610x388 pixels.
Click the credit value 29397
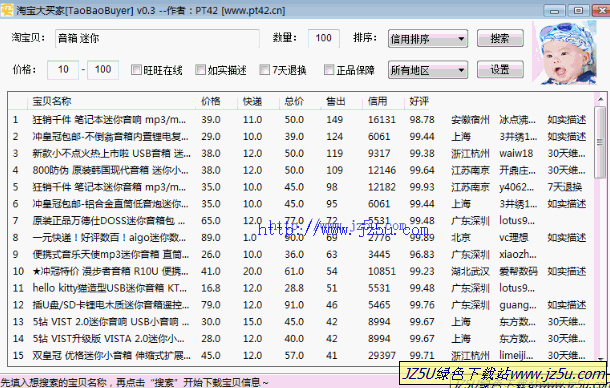coord(382,356)
